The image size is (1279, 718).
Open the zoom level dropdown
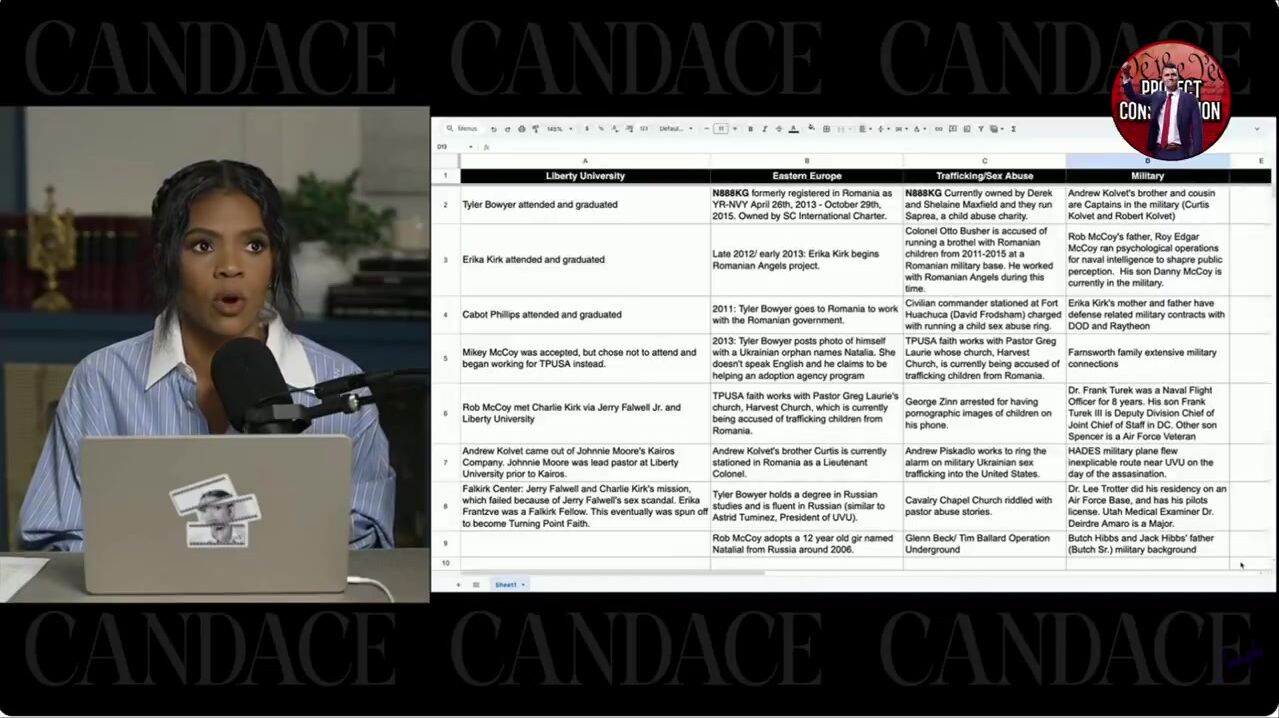tap(557, 129)
